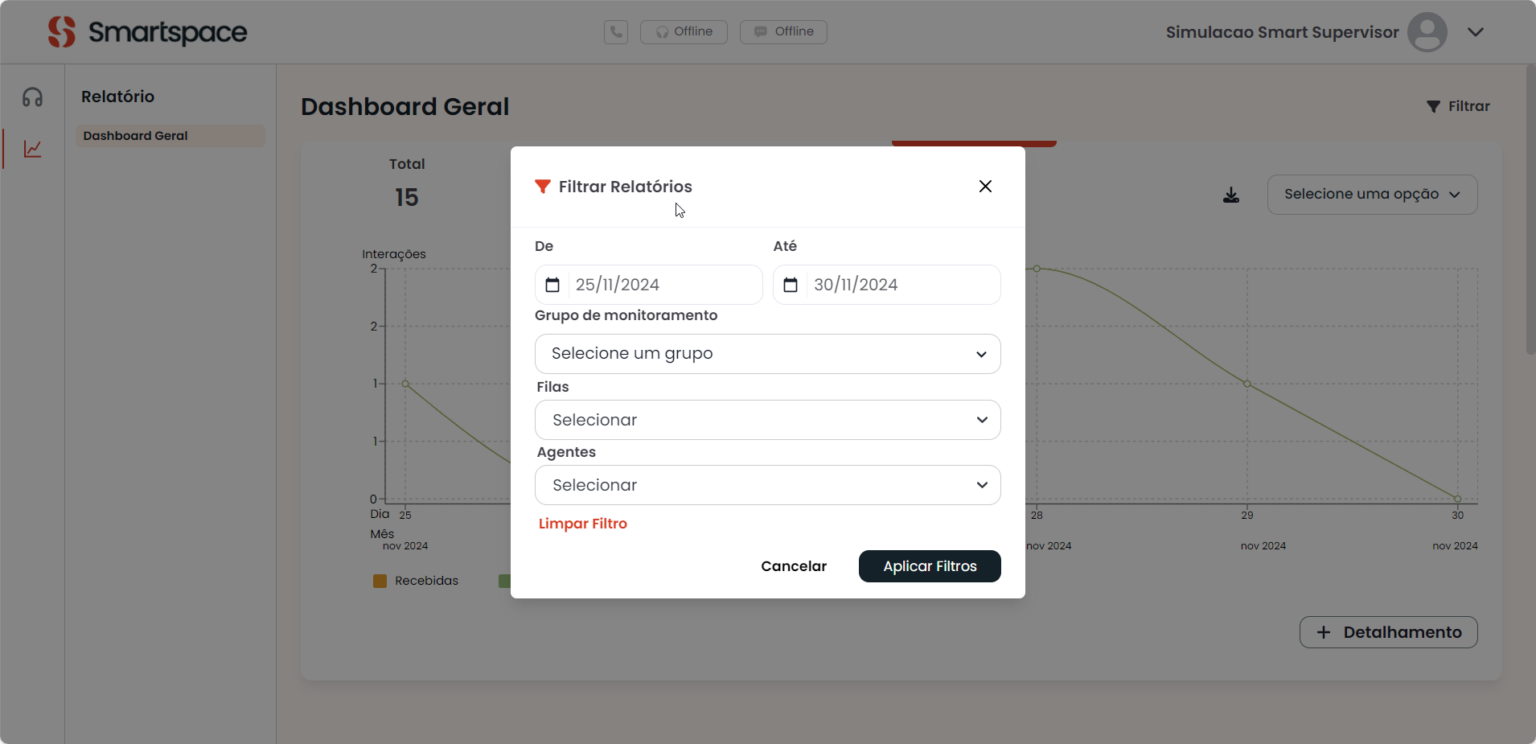Click the Recebidas legend marker
Screen dimensions: 1536x744
pos(379,580)
